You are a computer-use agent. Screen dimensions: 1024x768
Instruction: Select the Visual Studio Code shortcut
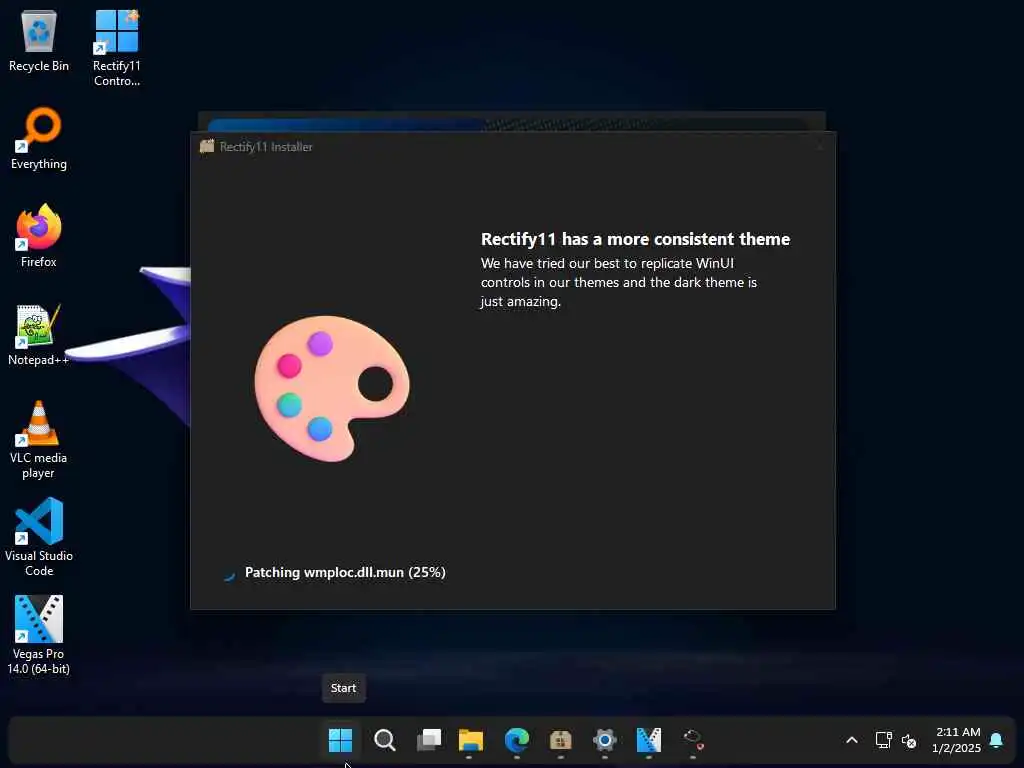pyautogui.click(x=39, y=537)
